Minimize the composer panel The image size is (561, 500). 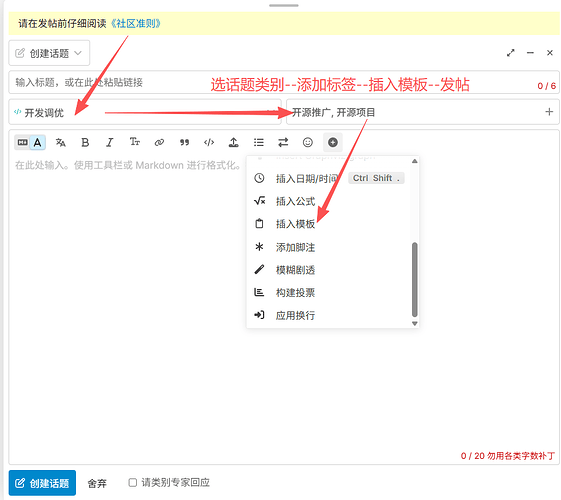pos(530,53)
